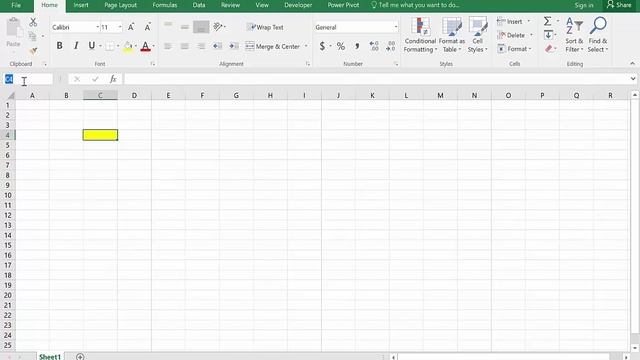Open Calibri font name dropdown
The image size is (640, 360).
[x=98, y=27]
